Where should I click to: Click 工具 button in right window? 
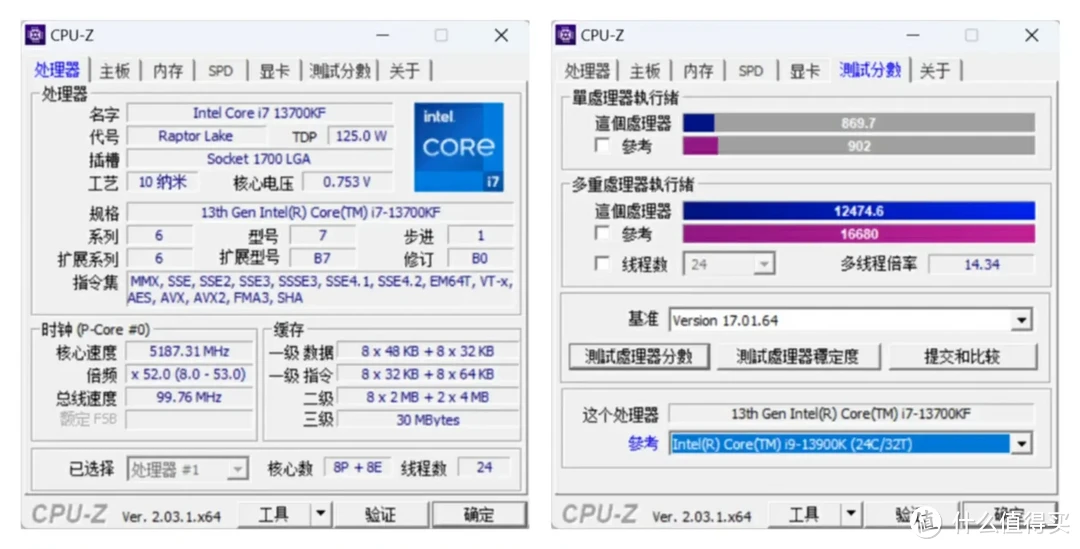804,514
